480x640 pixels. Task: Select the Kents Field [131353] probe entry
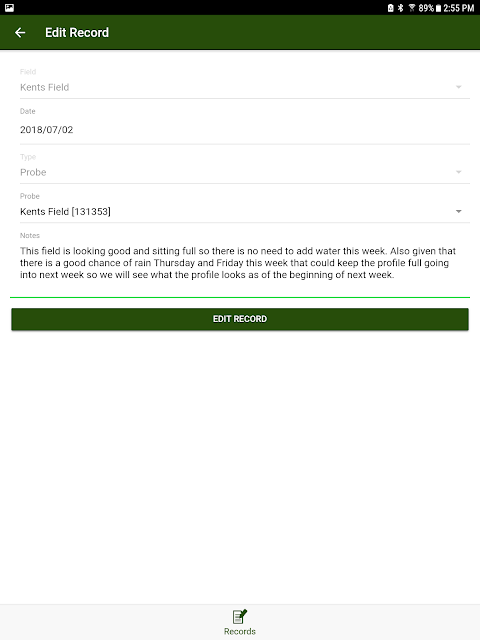coord(65,211)
